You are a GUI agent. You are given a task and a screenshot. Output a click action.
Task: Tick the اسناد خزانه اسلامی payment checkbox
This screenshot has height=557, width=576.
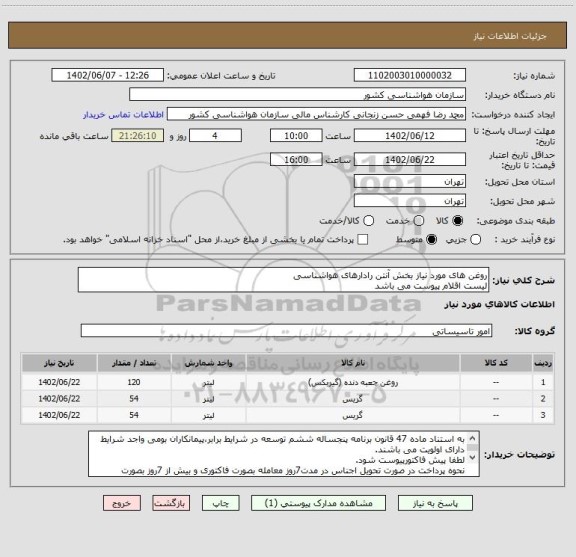363,240
